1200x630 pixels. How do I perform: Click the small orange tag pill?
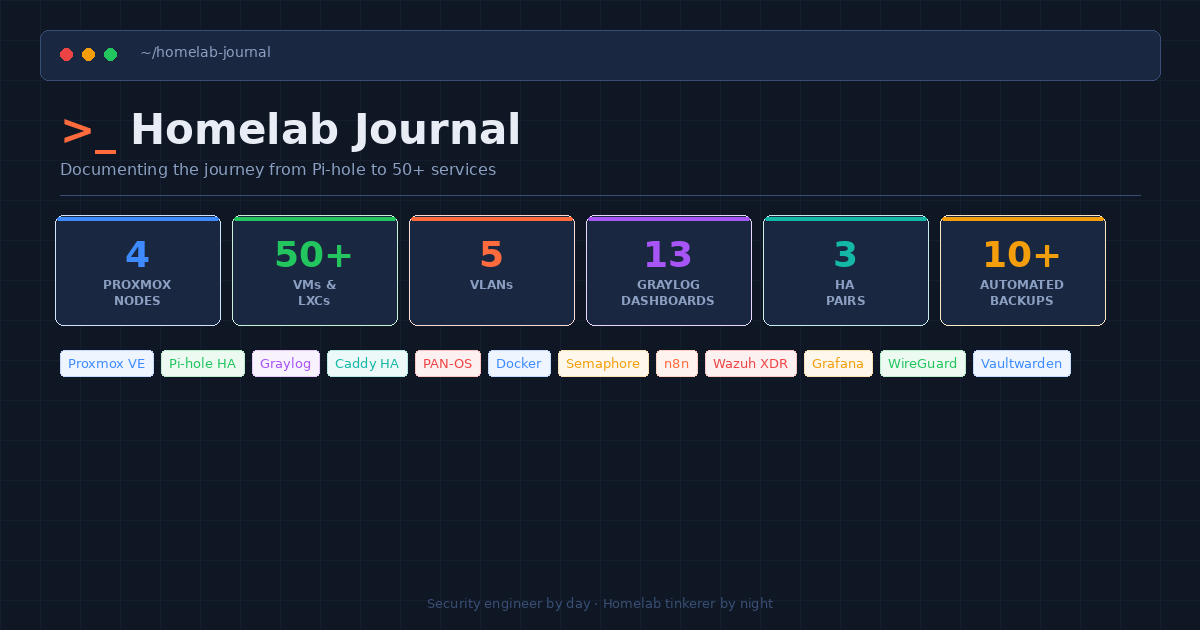coord(677,364)
